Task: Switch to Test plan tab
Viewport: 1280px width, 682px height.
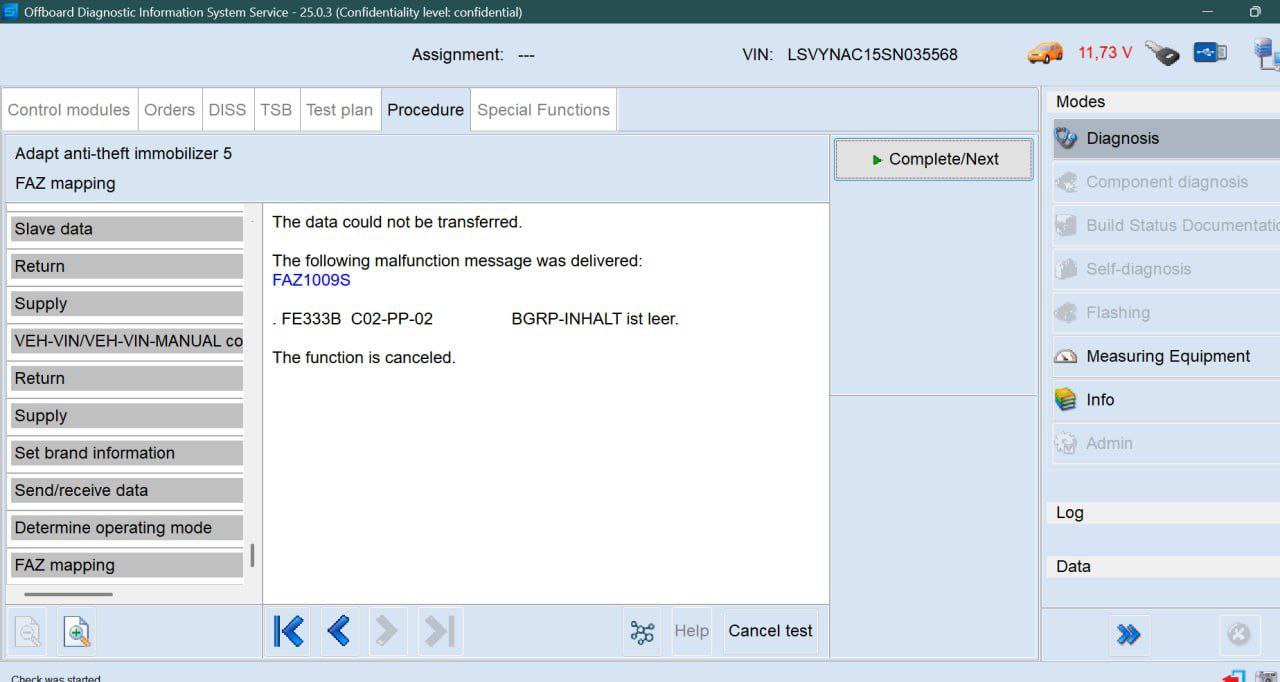Action: tap(339, 110)
